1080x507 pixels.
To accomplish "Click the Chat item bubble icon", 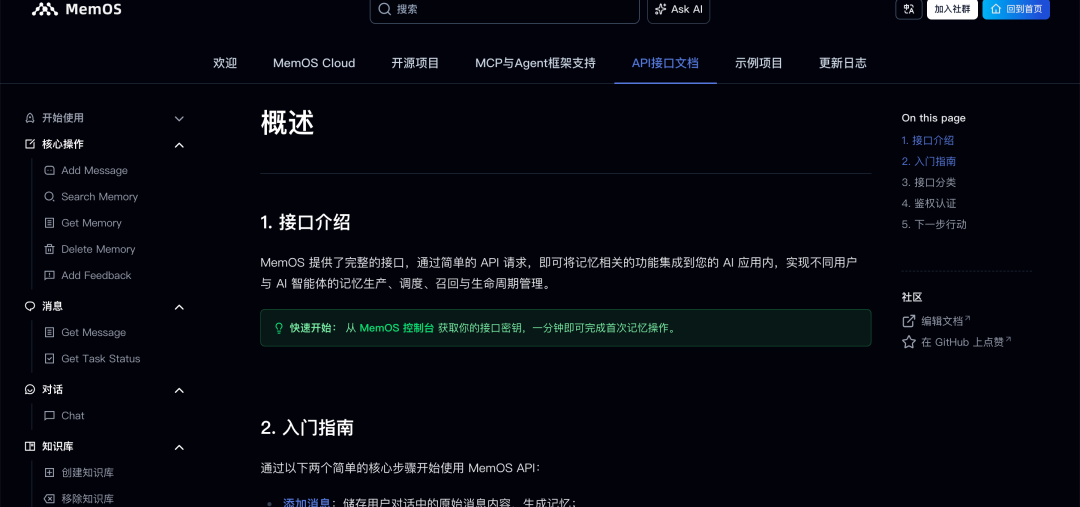I will coord(49,415).
